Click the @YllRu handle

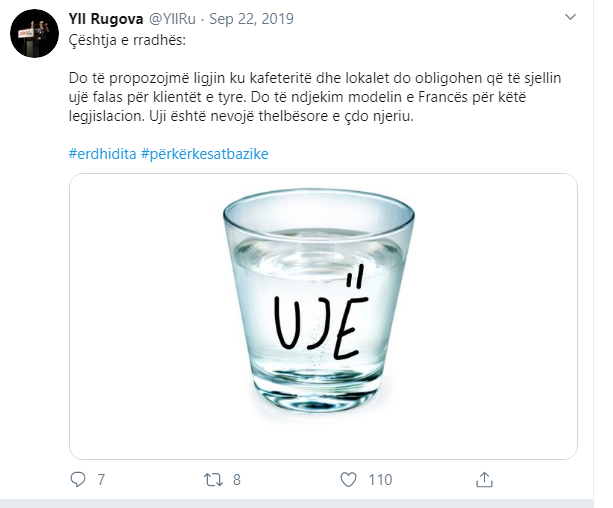coord(179,18)
